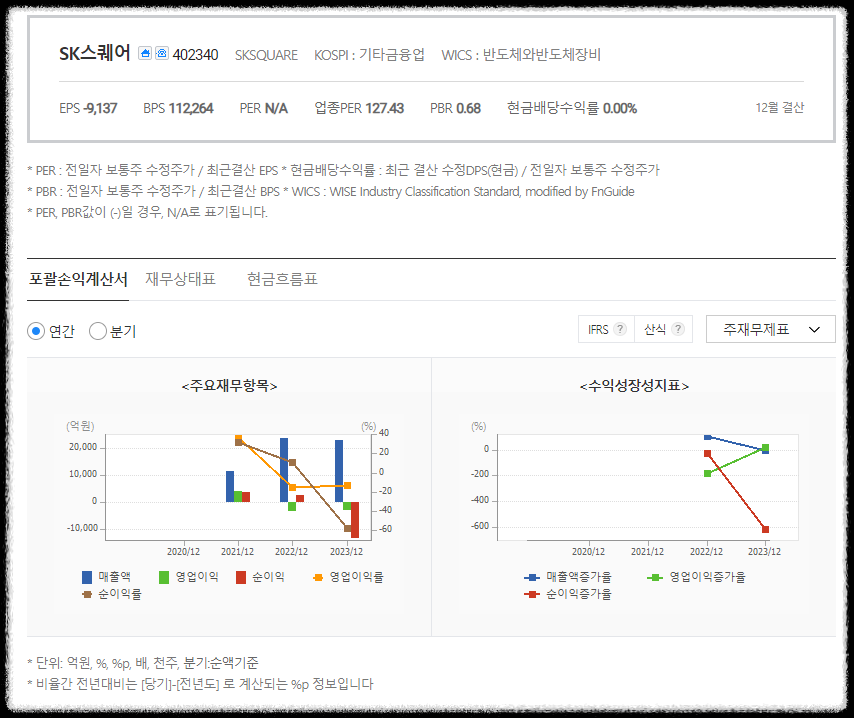Toggle the 영업이익 legend swatch
The height and width of the screenshot is (718, 854).
pos(164,577)
